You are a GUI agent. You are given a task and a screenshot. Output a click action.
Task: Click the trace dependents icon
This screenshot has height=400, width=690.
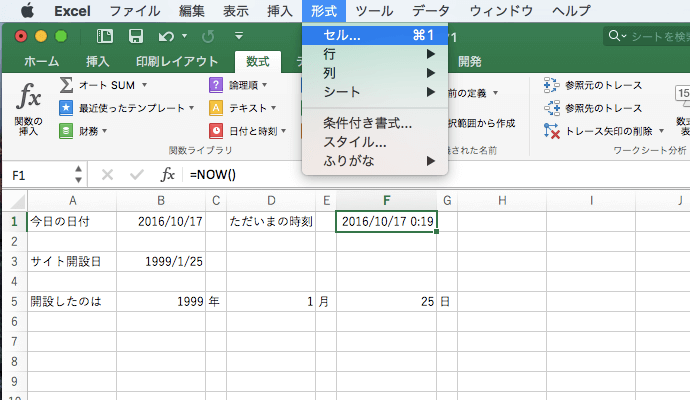pos(551,108)
